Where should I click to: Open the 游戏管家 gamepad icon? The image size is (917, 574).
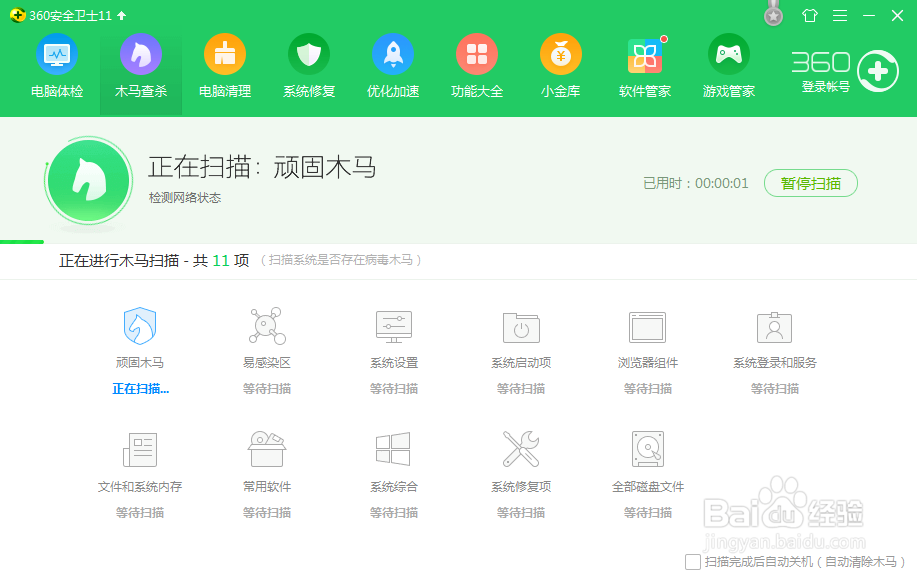point(729,54)
